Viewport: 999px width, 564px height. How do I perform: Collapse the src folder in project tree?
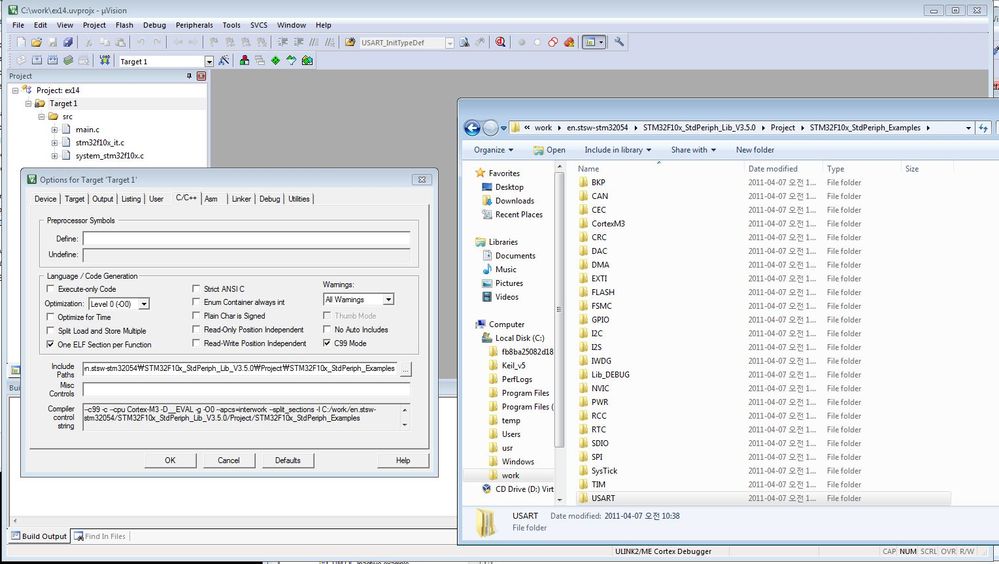(41, 117)
